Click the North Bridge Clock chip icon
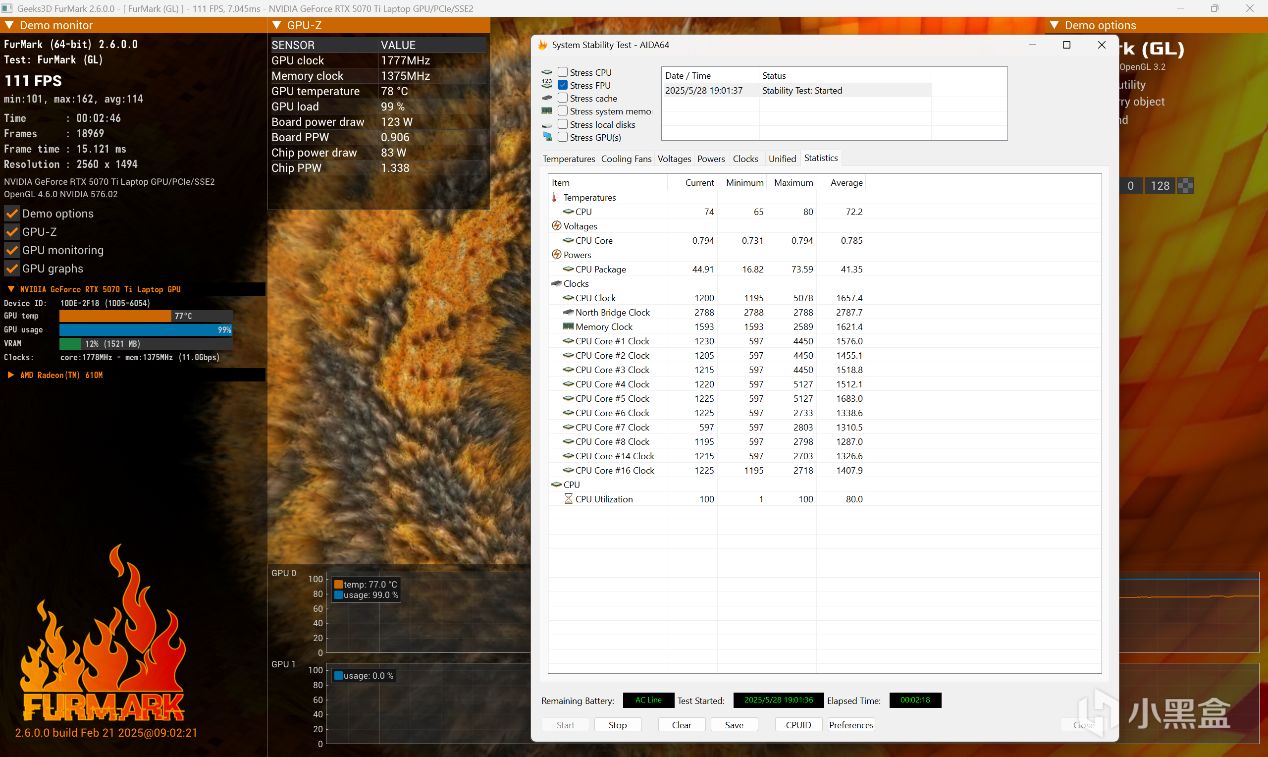 tap(568, 313)
